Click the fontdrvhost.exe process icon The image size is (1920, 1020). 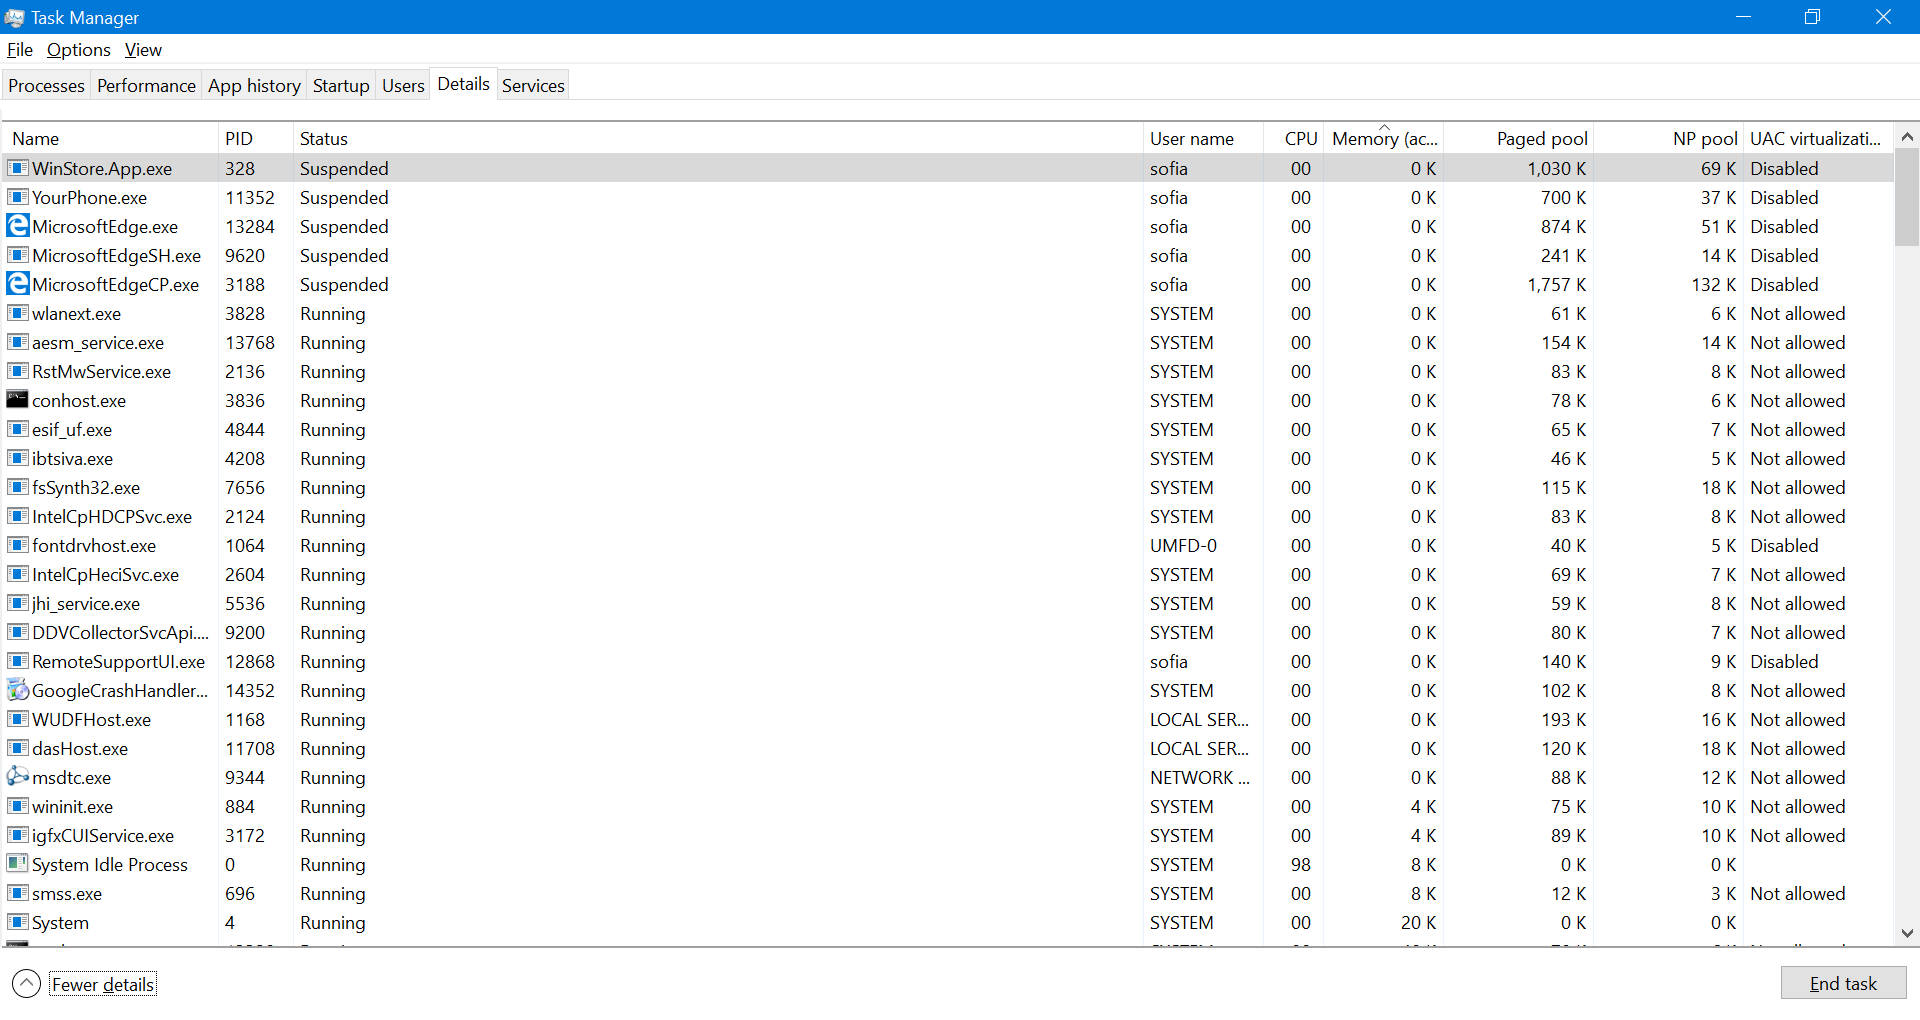(17, 545)
